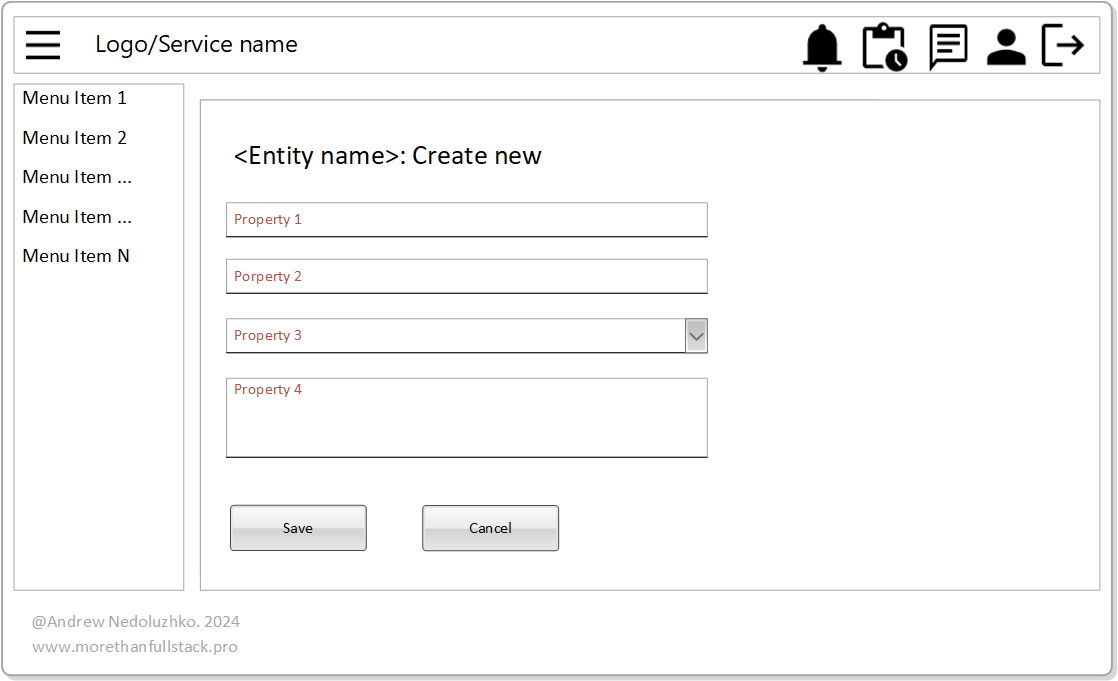This screenshot has height=681, width=1118.
Task: Open the clipboard with clock icon
Action: click(x=884, y=47)
